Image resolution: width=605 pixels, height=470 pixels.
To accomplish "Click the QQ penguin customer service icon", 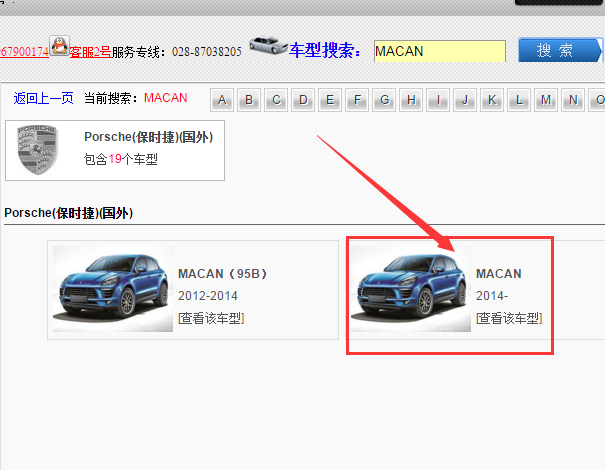I will [59, 46].
